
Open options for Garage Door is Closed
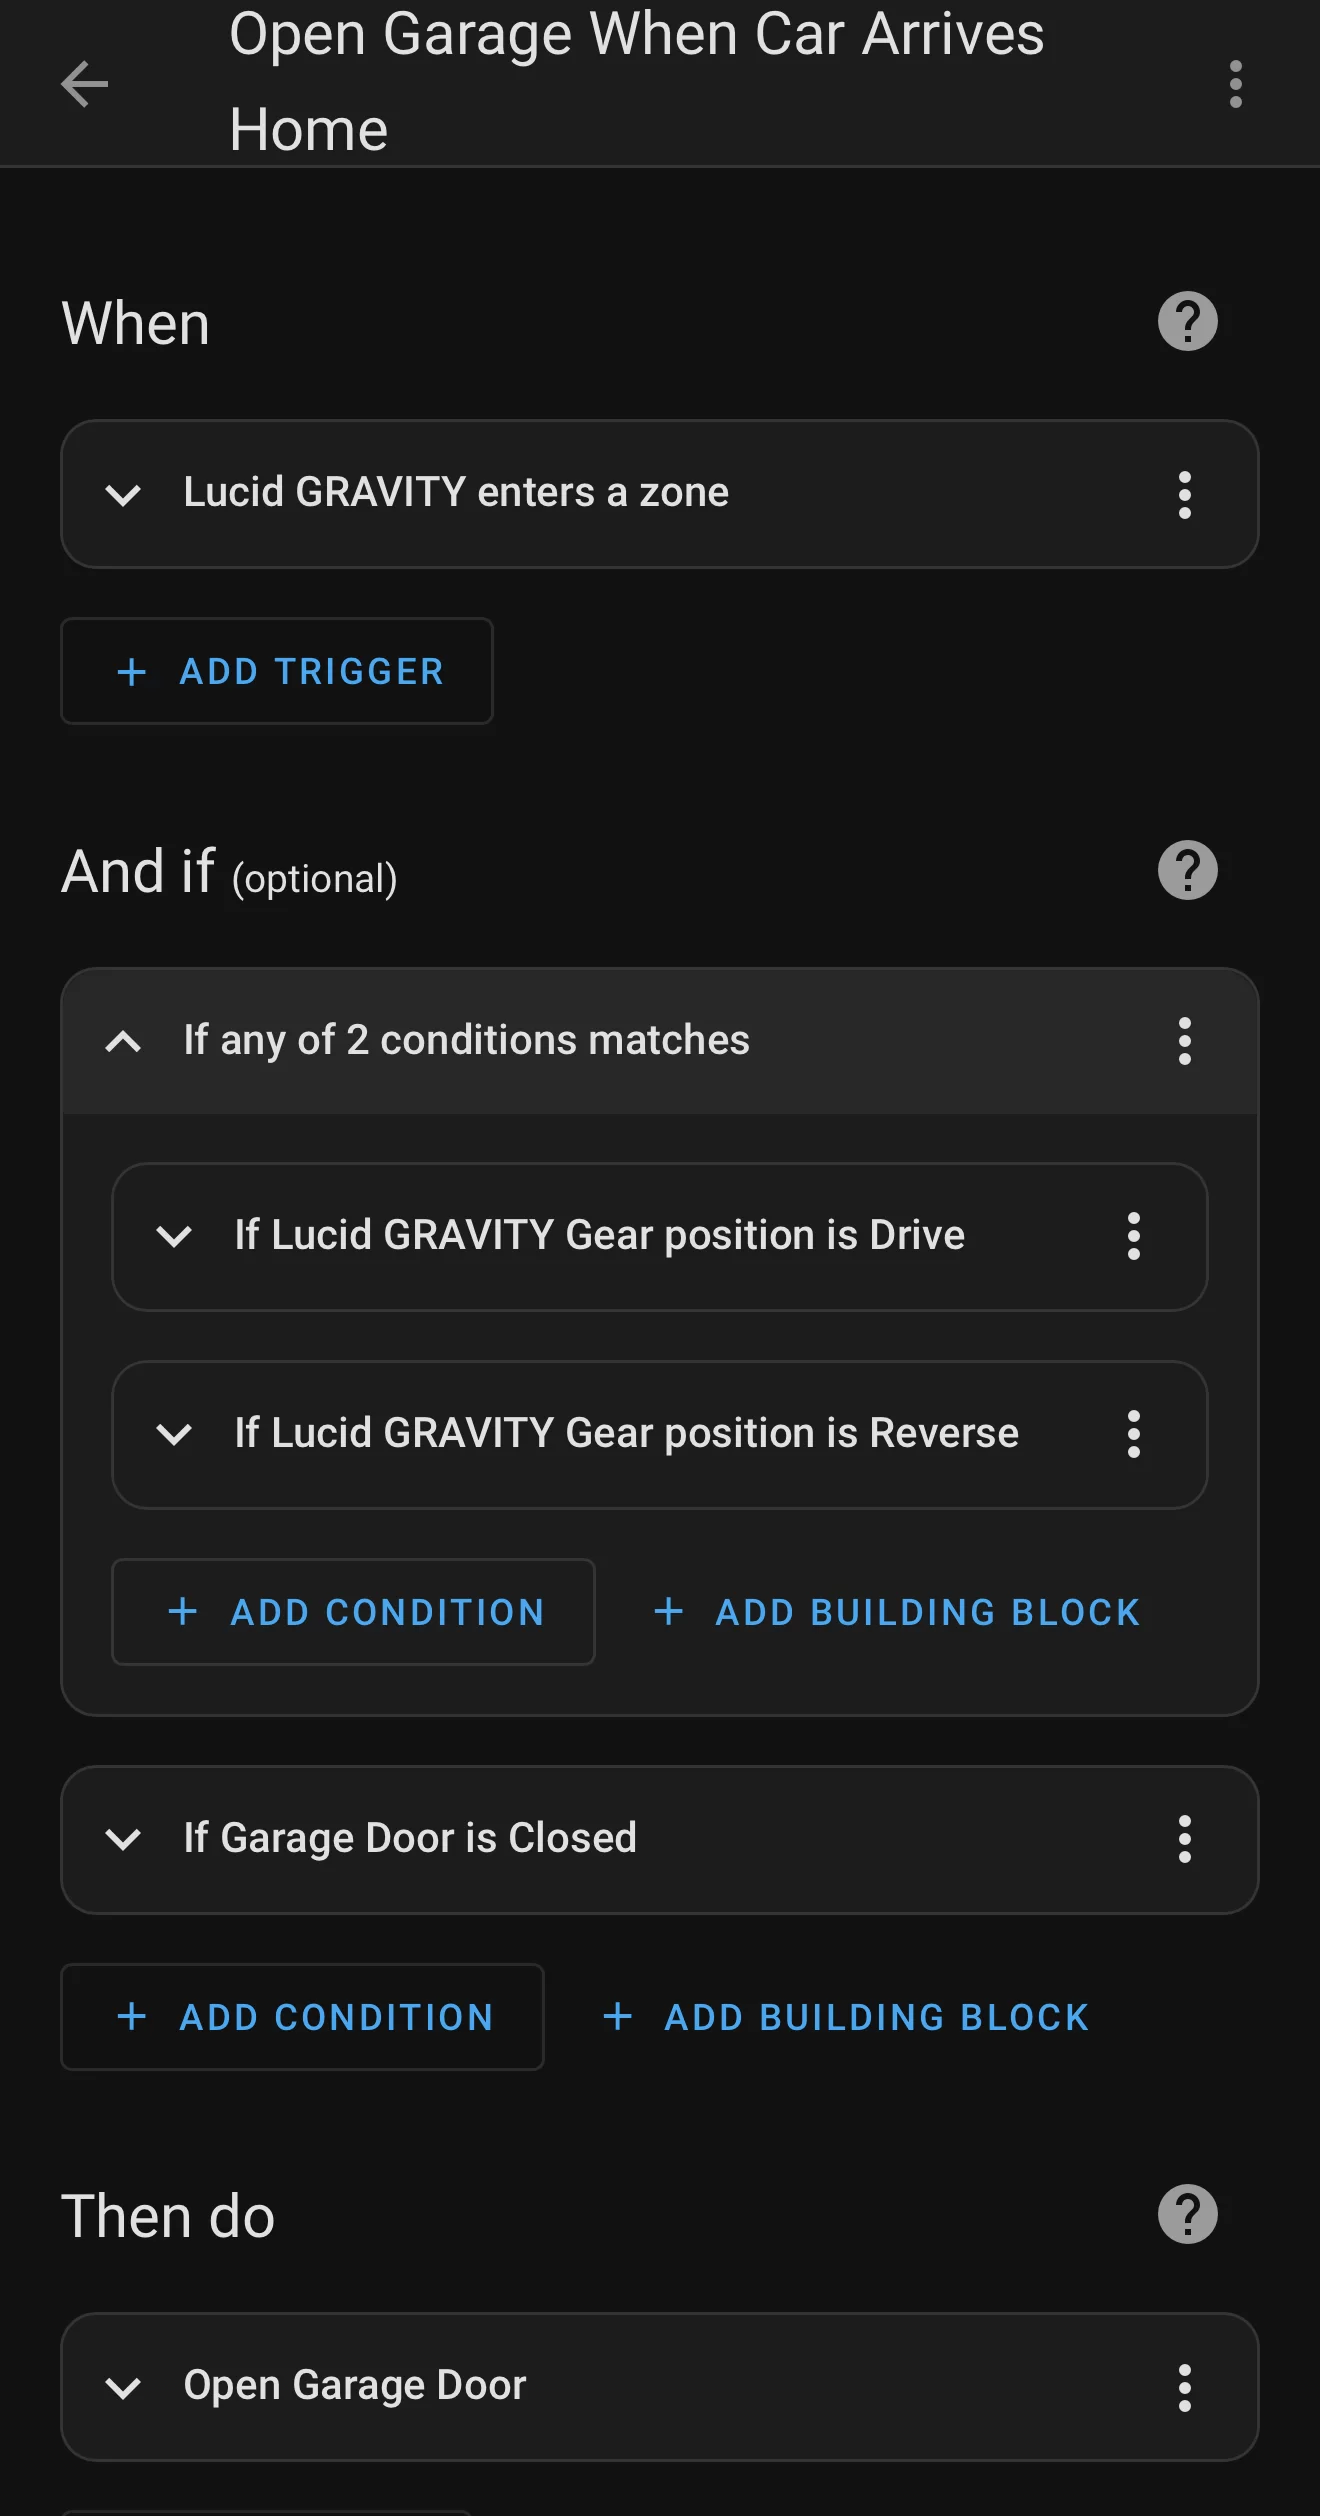[1185, 1839]
